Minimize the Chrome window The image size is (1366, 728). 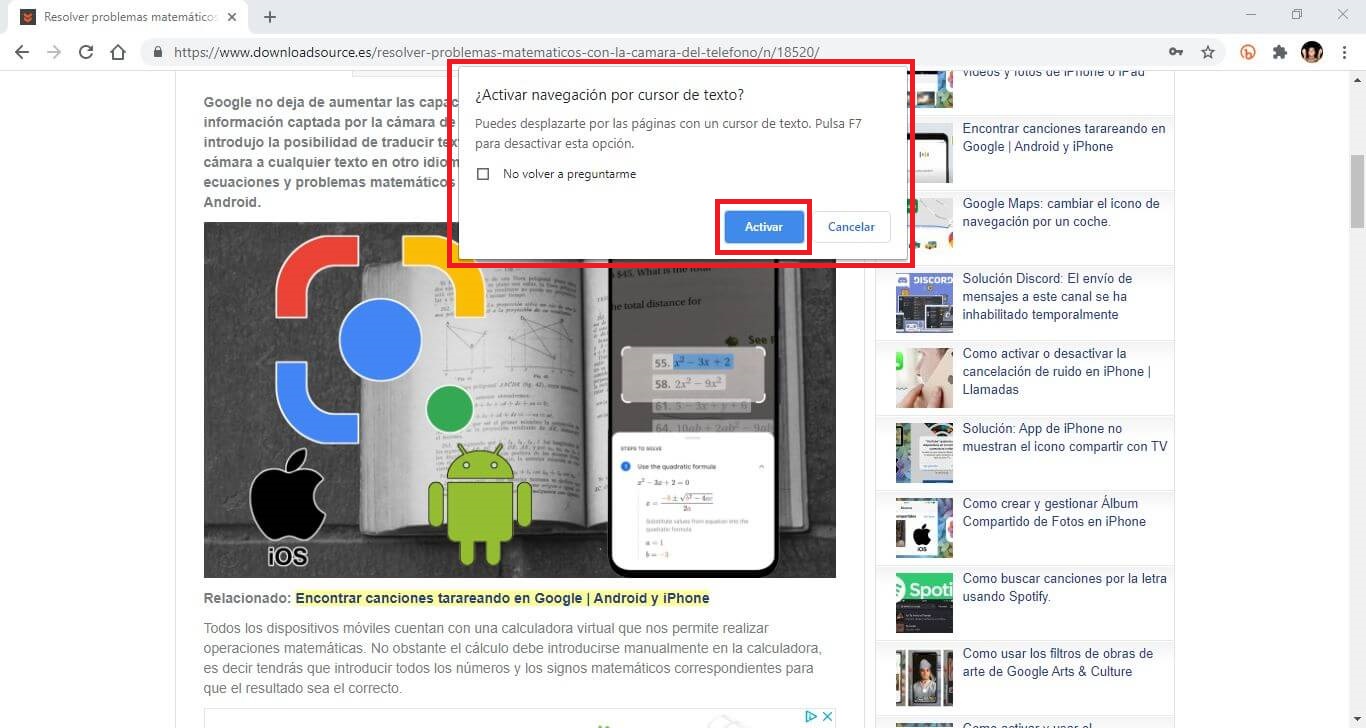[x=1251, y=15]
